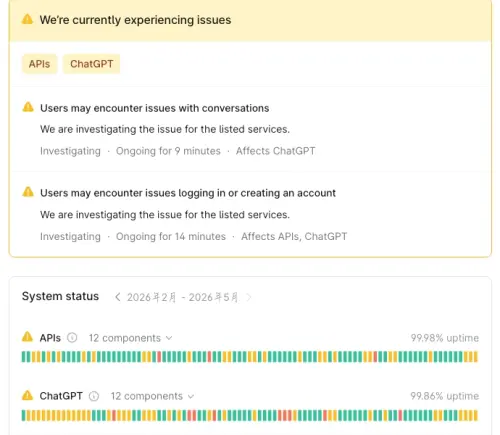Open 'issues logging in or creating an account' incident
Viewport: 500px width, 435px height.
tap(188, 193)
